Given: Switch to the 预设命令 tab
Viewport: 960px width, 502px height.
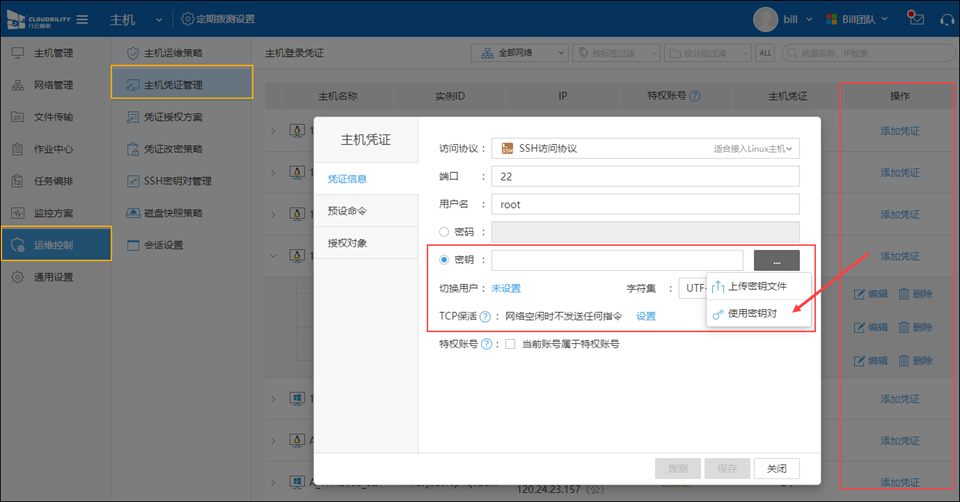Looking at the screenshot, I should pos(347,211).
